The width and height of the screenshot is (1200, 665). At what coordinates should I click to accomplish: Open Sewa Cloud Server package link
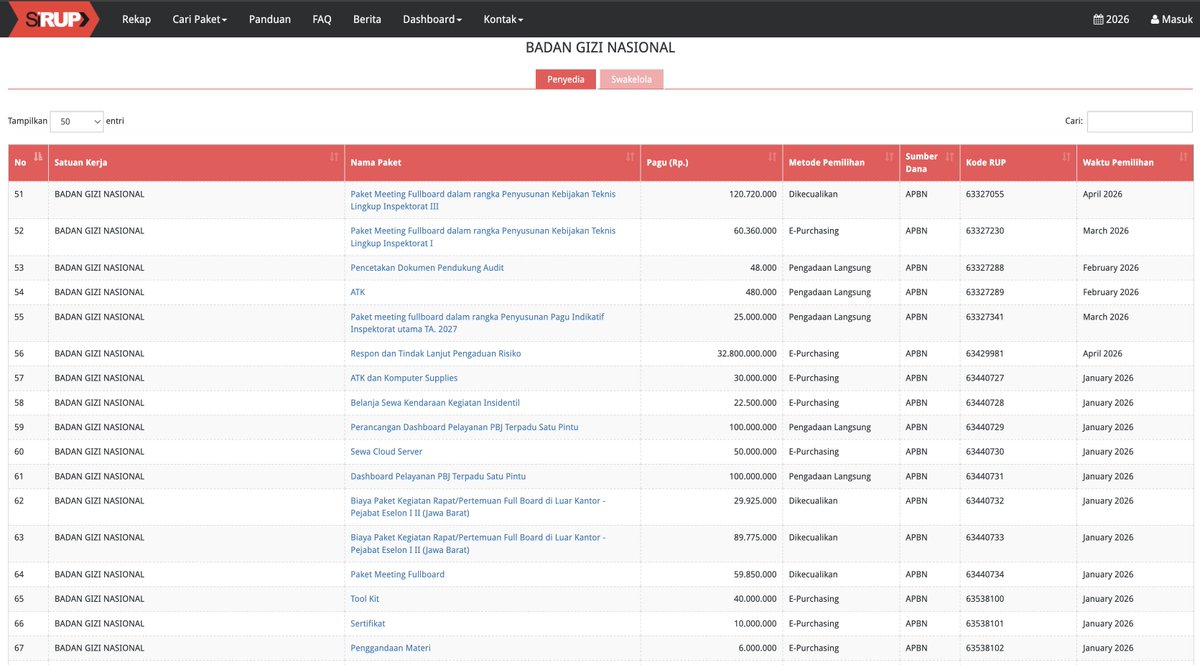386,452
